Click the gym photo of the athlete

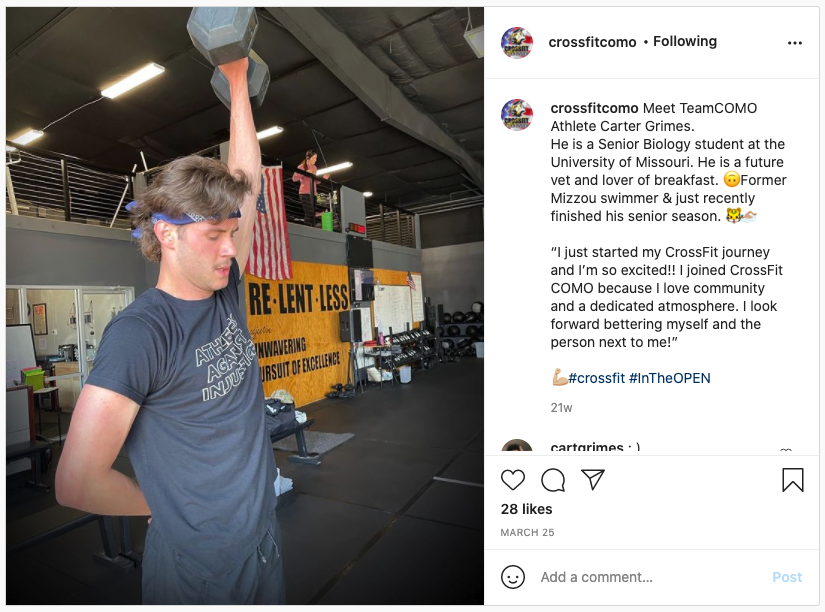point(245,306)
